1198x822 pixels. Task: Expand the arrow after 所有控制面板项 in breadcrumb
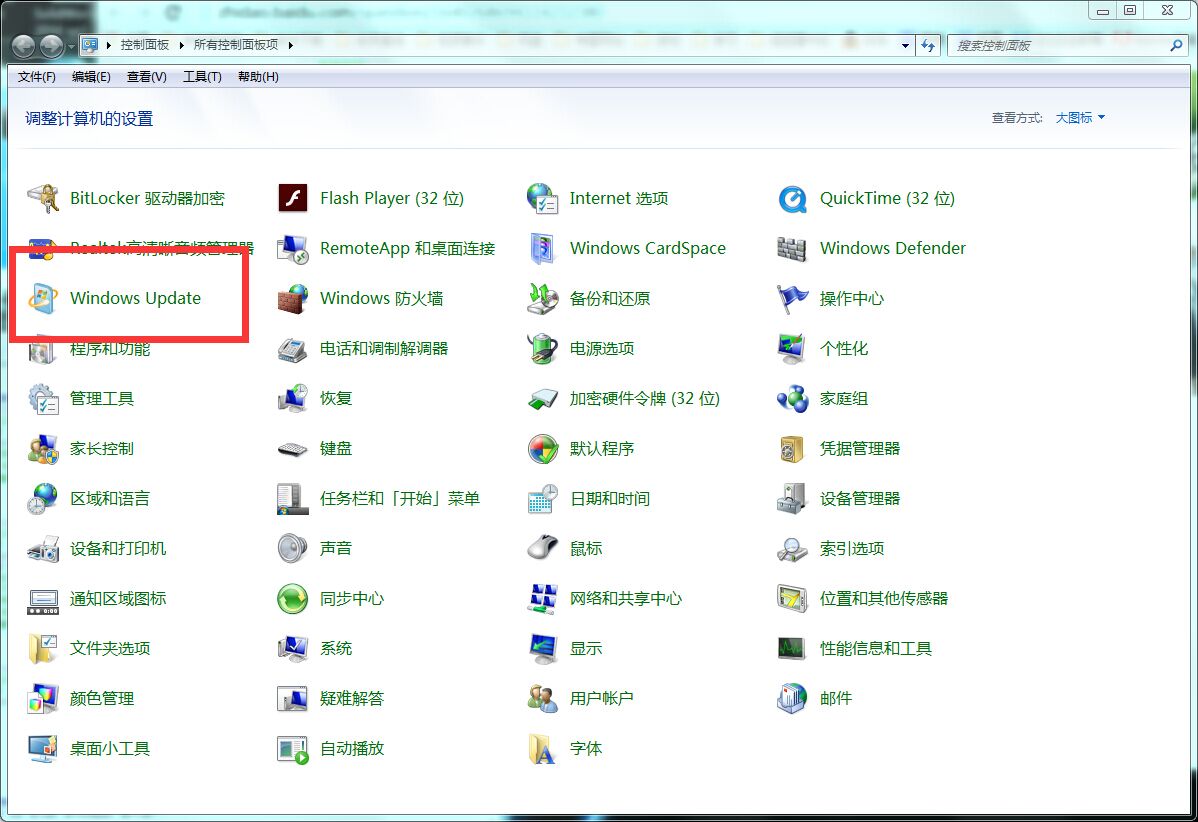coord(291,46)
